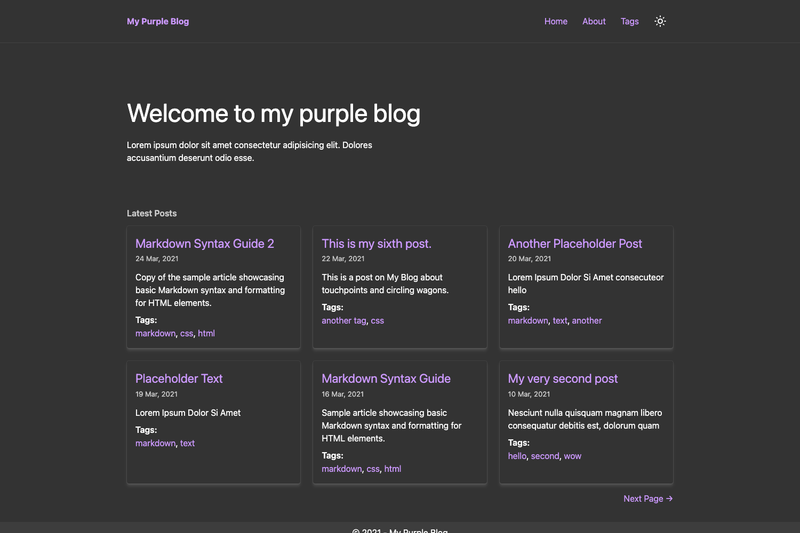This screenshot has width=800, height=533.
Task: Go to the Home nav link
Action: tap(556, 21)
